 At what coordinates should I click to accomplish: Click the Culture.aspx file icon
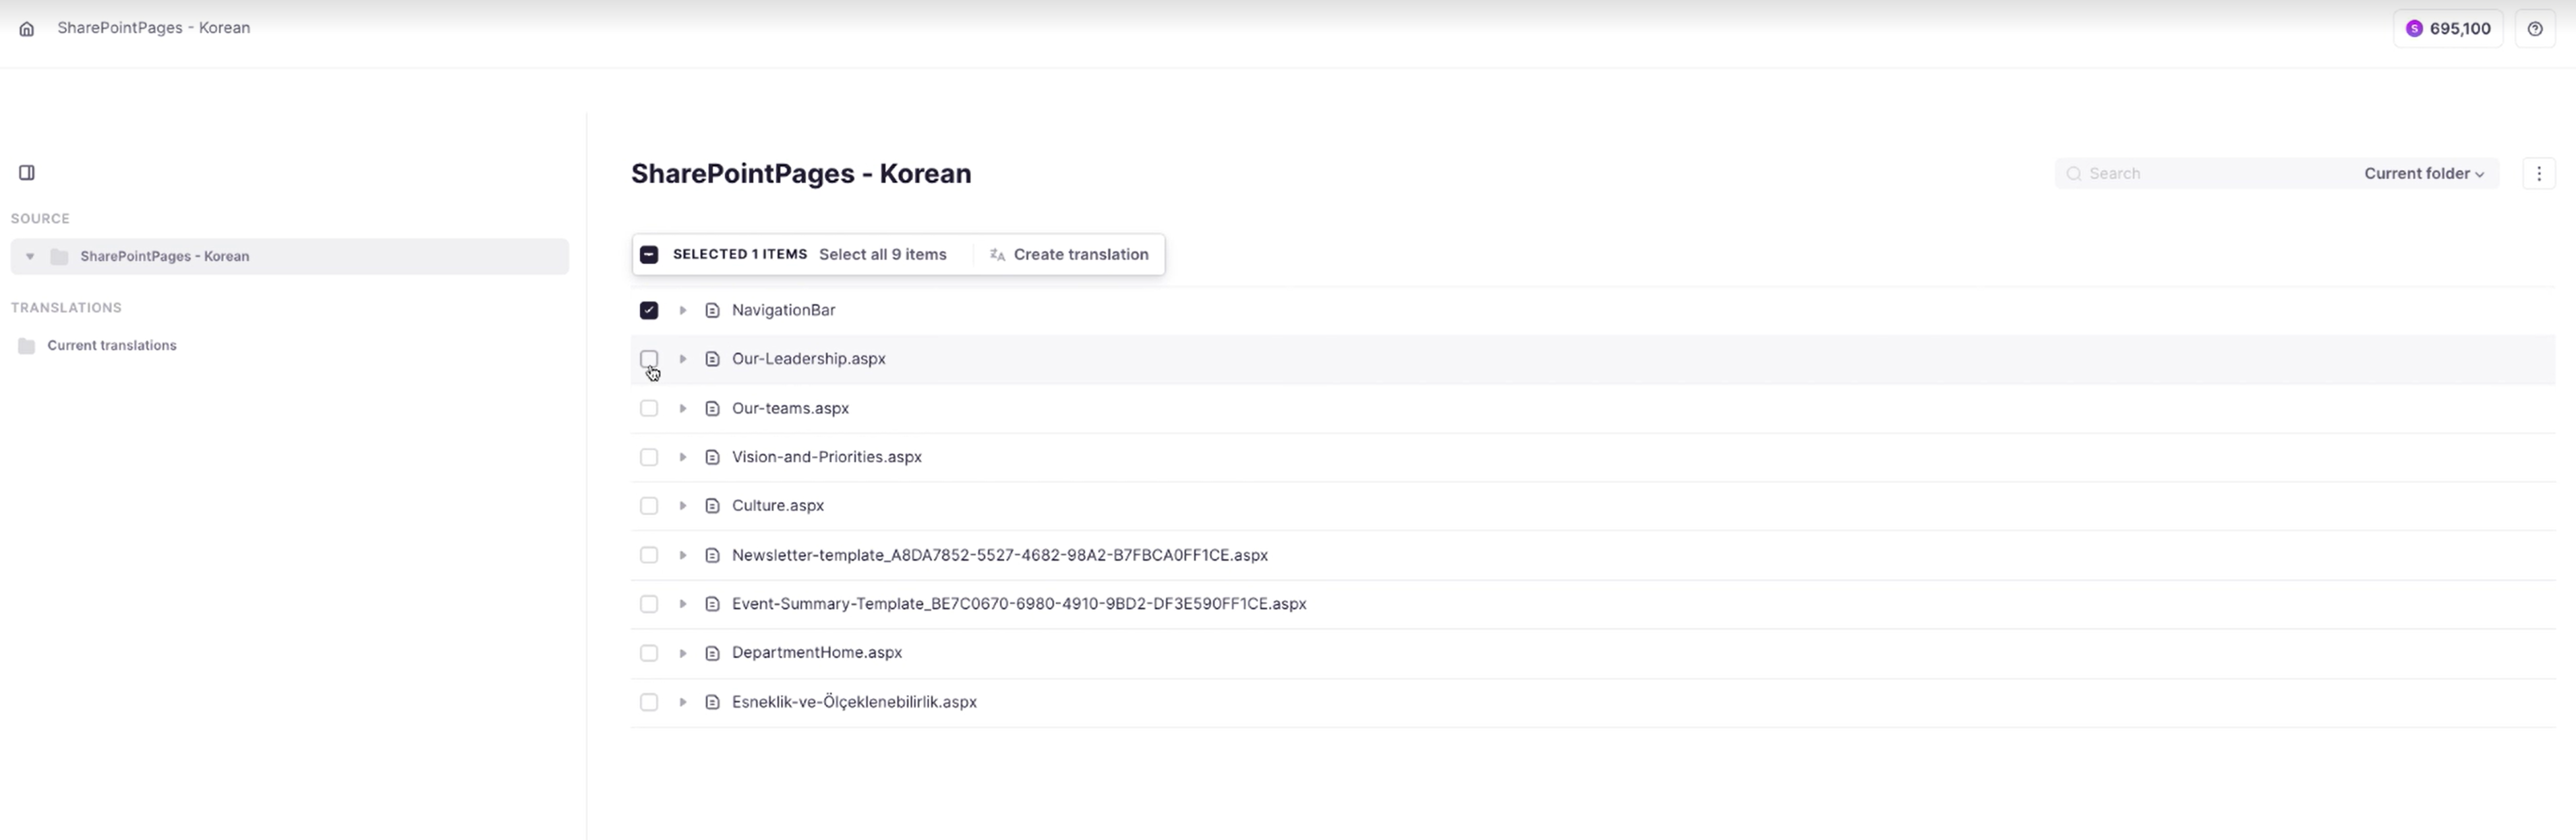[x=712, y=506]
